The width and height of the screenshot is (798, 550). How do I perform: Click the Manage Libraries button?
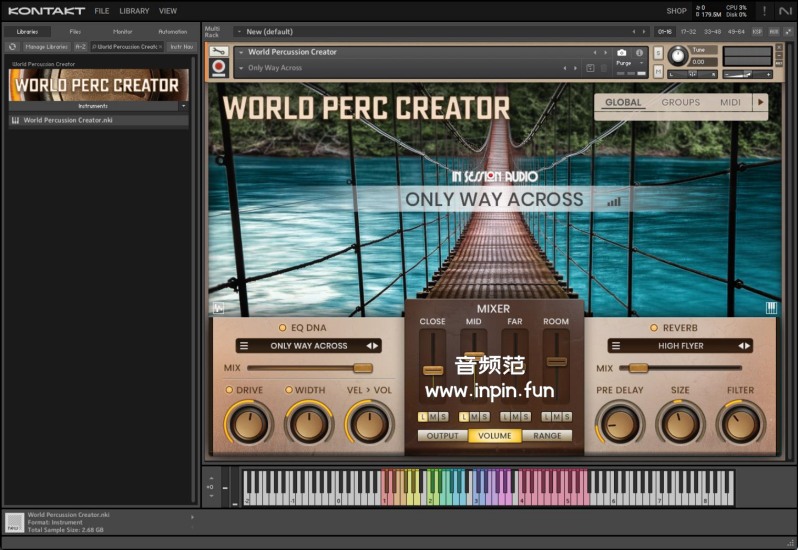point(46,46)
